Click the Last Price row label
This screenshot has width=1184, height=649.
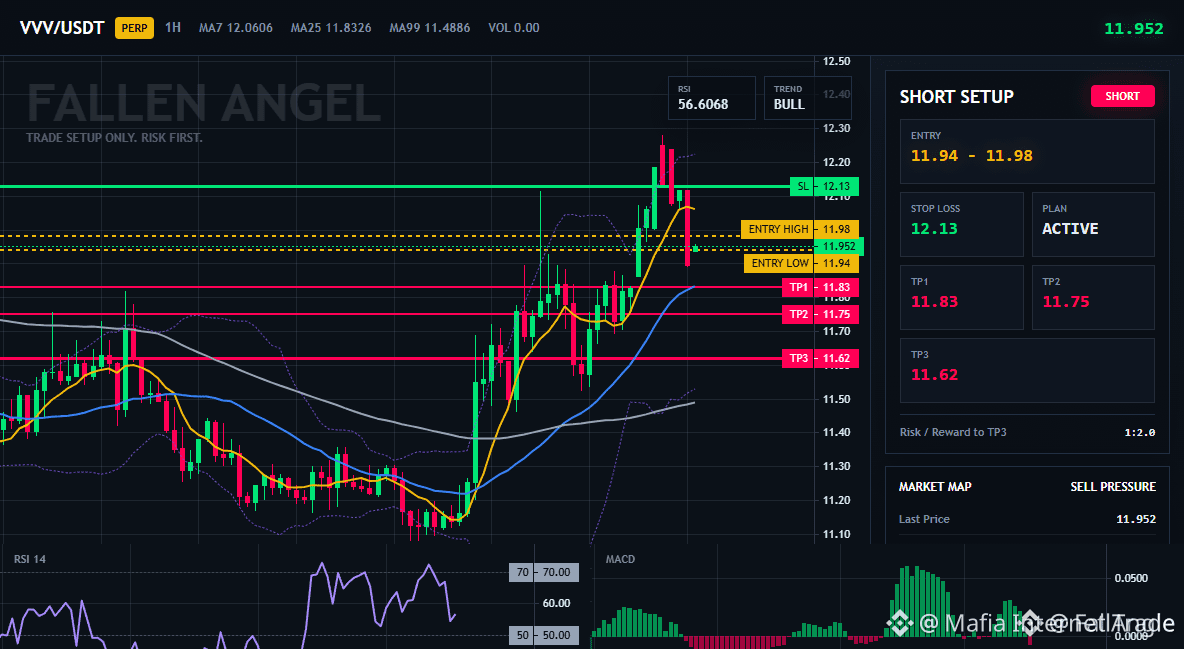(x=924, y=519)
